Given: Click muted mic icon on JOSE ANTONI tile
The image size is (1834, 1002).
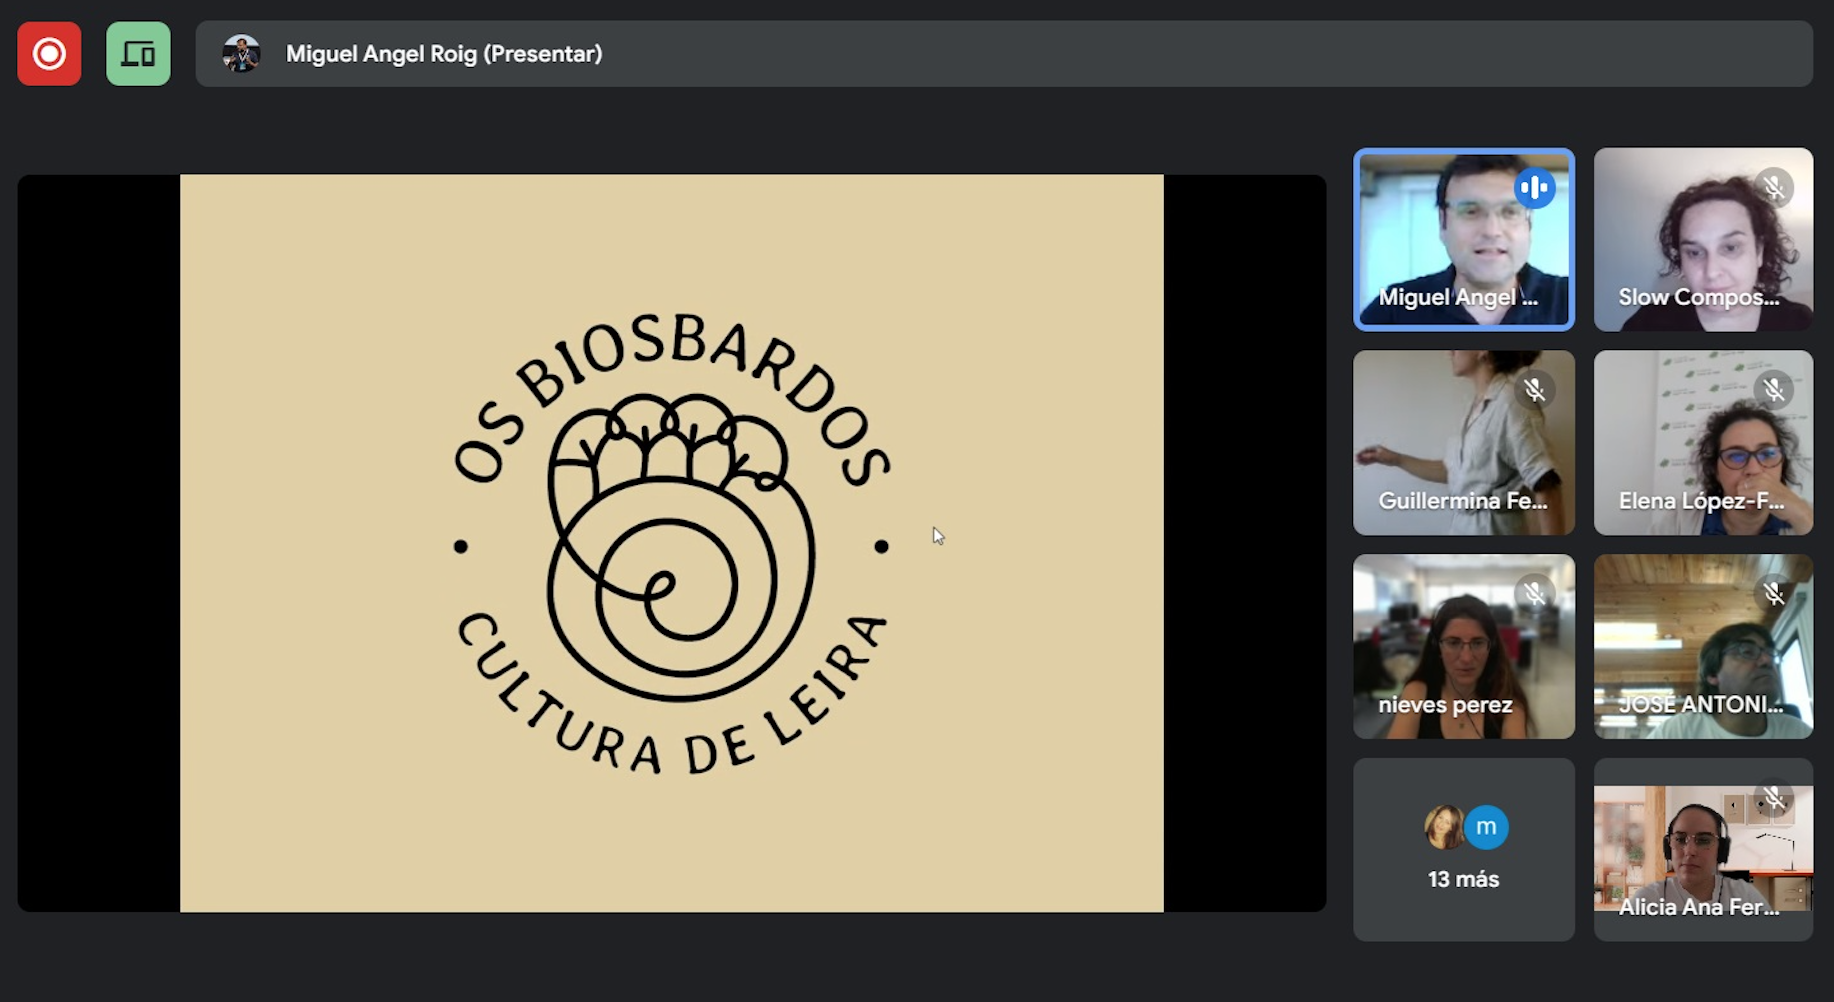Looking at the screenshot, I should tap(1774, 594).
